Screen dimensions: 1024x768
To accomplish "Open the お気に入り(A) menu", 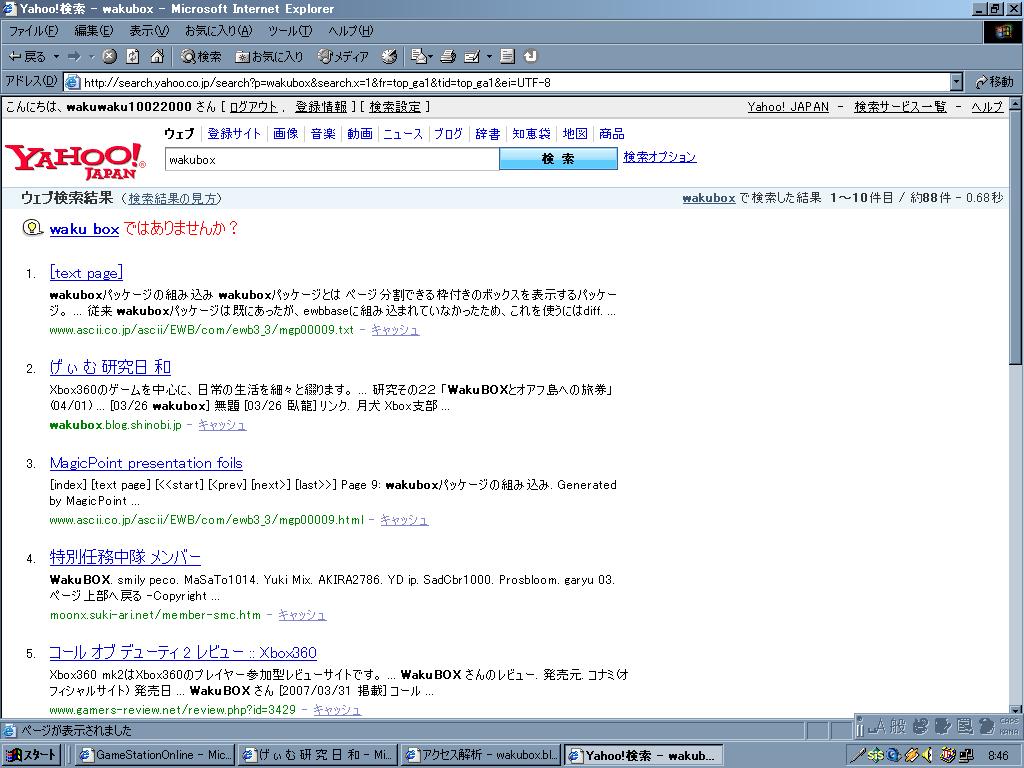I will [218, 31].
